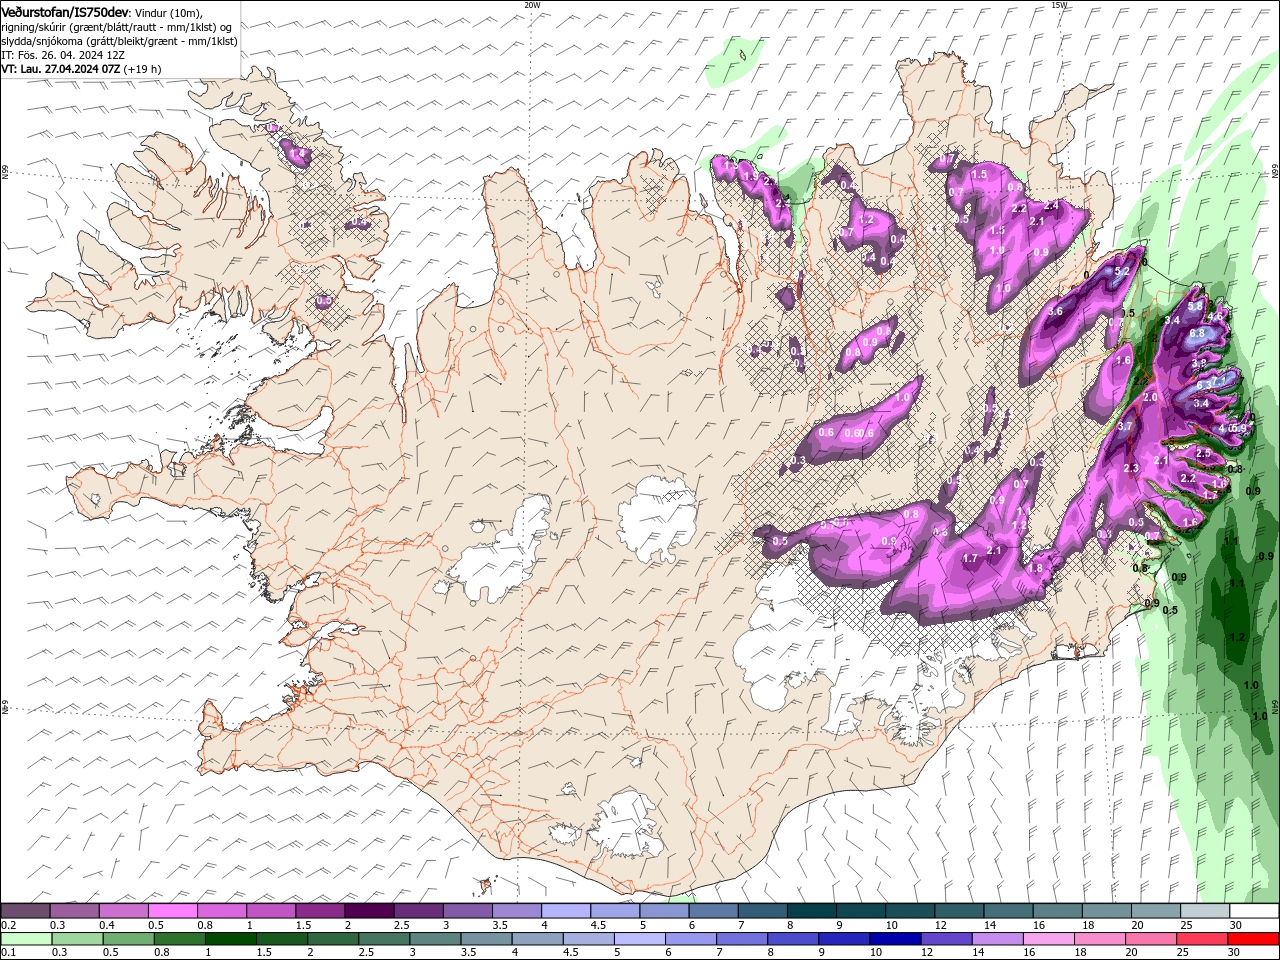Click the deep blue swatch after 10 on lower scale
The height and width of the screenshot is (960, 1280).
coord(895,939)
